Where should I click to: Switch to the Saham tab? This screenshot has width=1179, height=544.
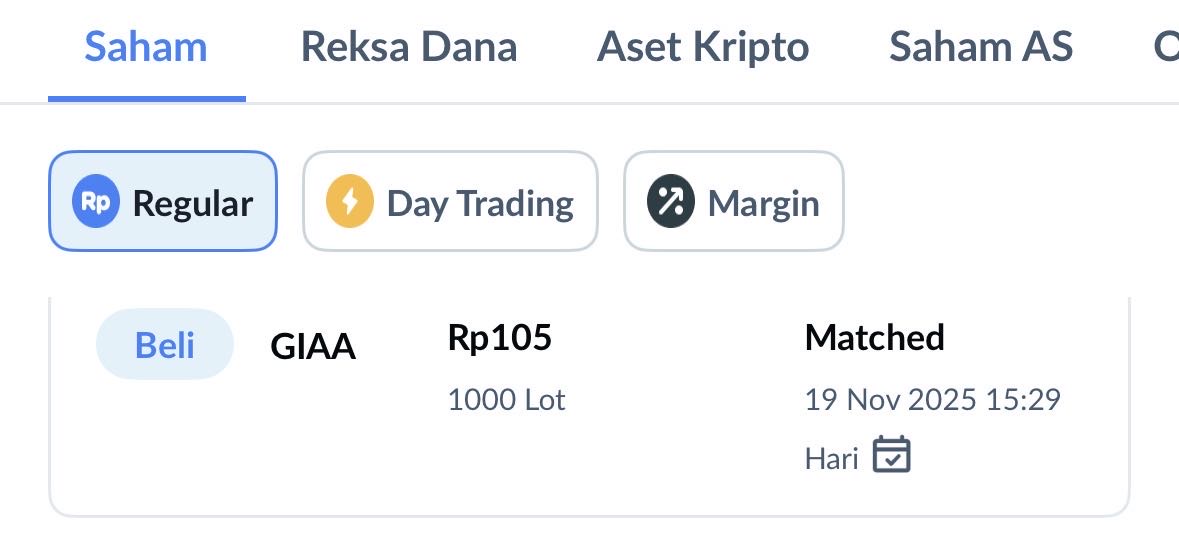click(146, 47)
